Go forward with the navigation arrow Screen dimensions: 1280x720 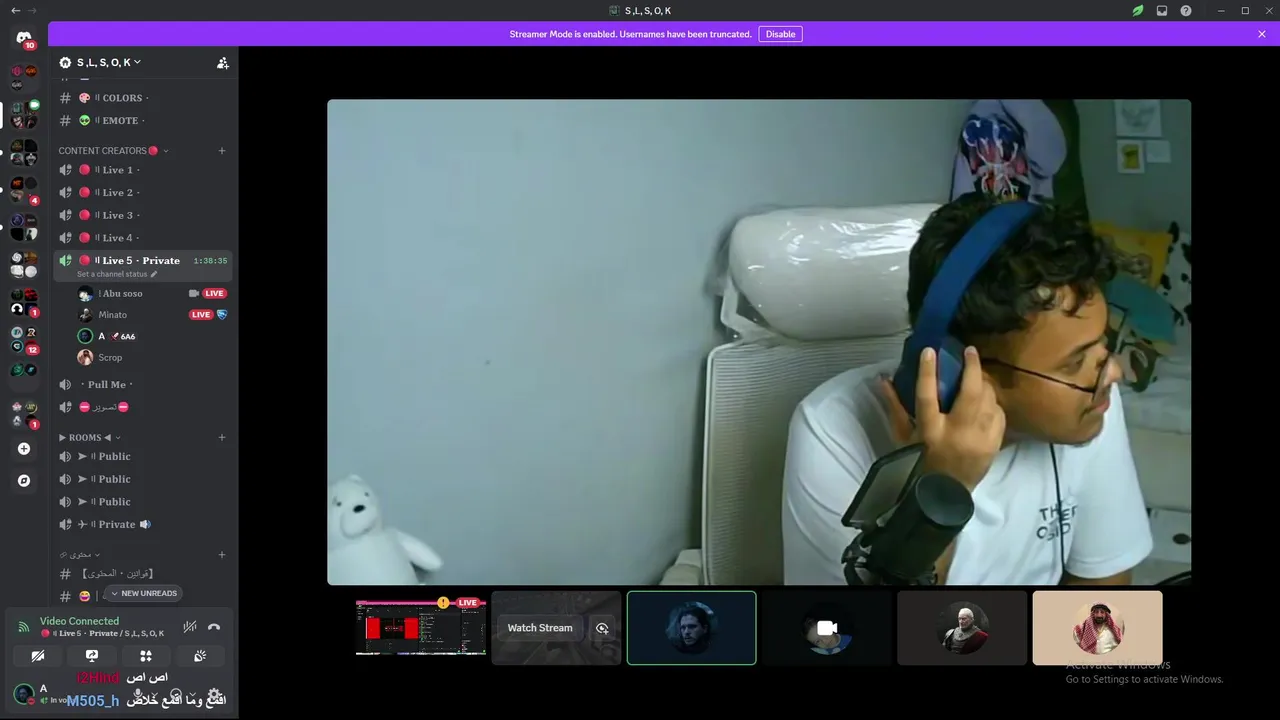[x=33, y=10]
